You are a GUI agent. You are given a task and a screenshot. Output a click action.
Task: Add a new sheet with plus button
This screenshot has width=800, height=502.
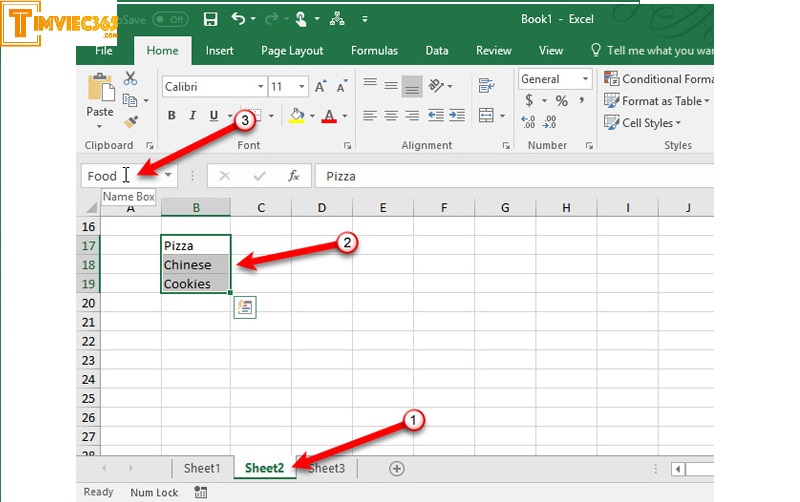[396, 468]
